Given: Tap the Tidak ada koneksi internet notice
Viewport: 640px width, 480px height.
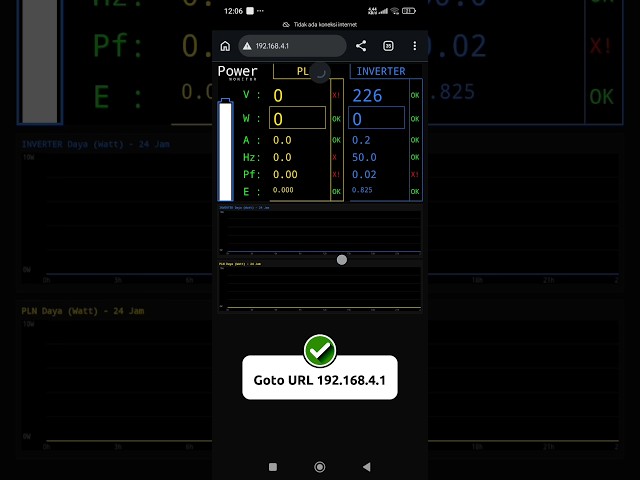Looking at the screenshot, I should (320, 24).
